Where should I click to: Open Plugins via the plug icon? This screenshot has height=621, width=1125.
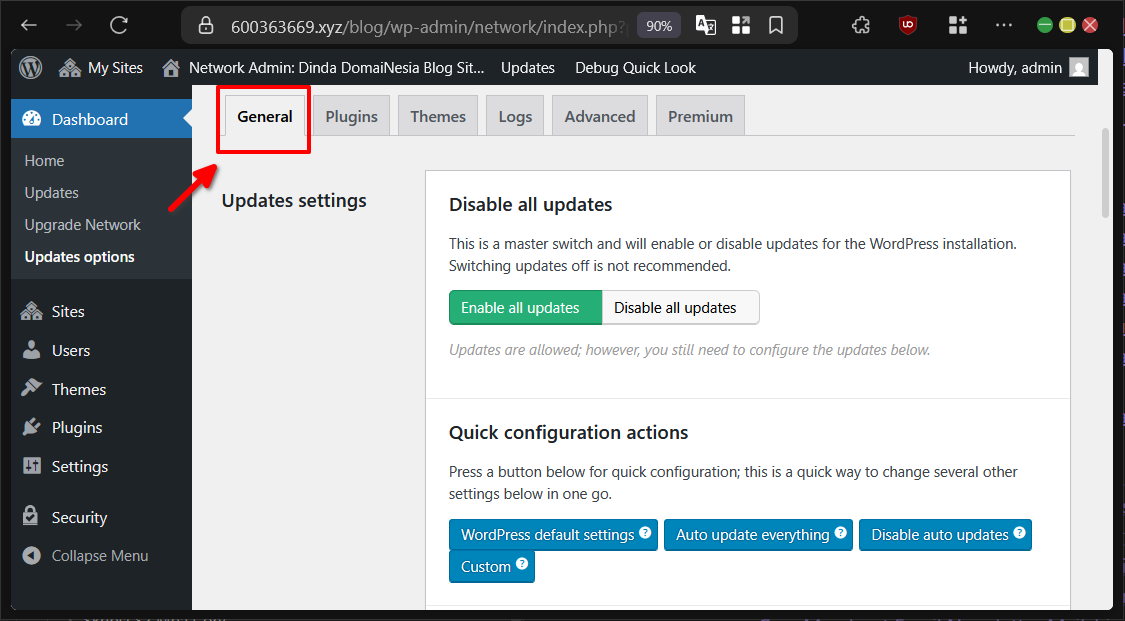pos(31,427)
